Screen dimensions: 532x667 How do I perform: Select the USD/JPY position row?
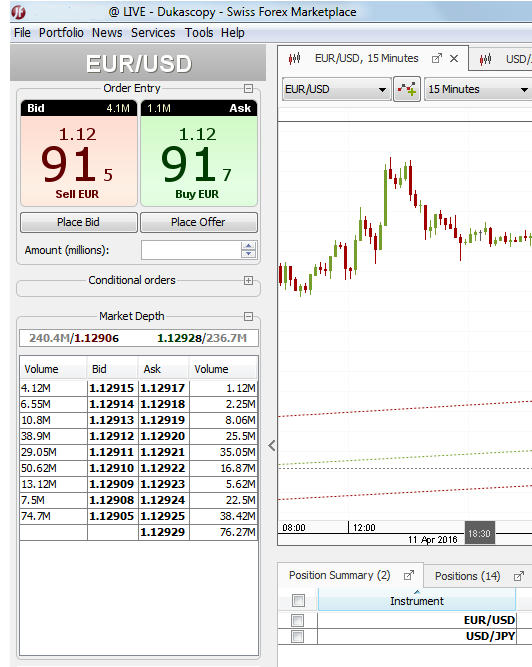404,636
